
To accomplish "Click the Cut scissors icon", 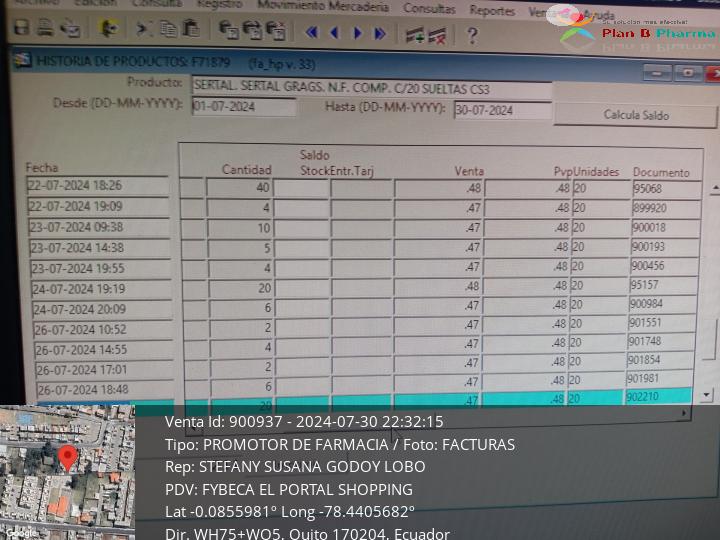I will [144, 29].
